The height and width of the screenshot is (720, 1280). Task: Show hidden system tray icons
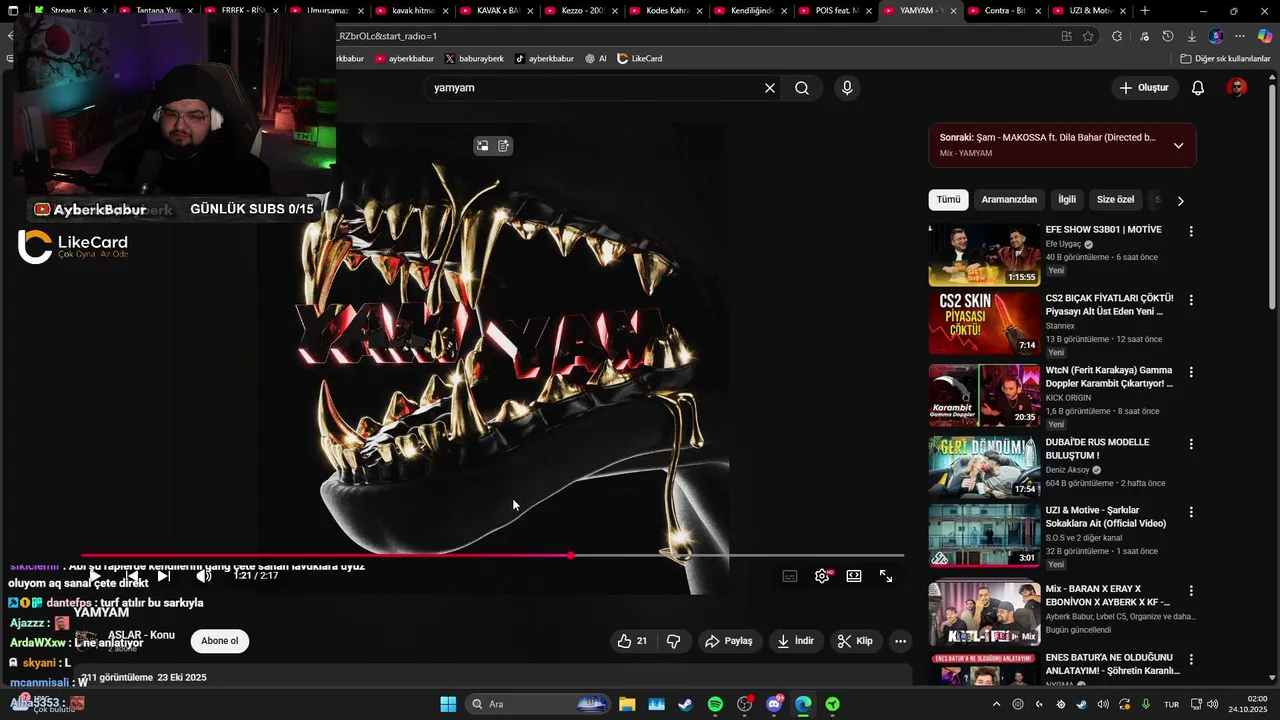[998, 704]
